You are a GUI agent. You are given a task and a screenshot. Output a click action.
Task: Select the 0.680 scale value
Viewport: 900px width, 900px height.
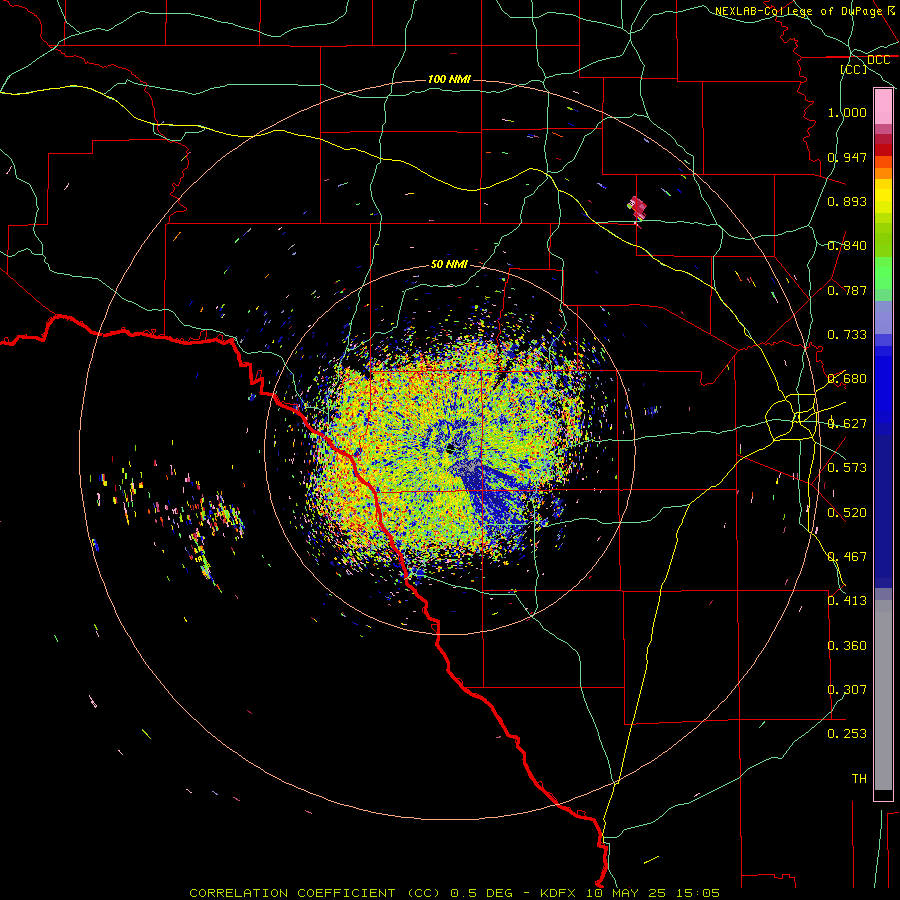[847, 379]
